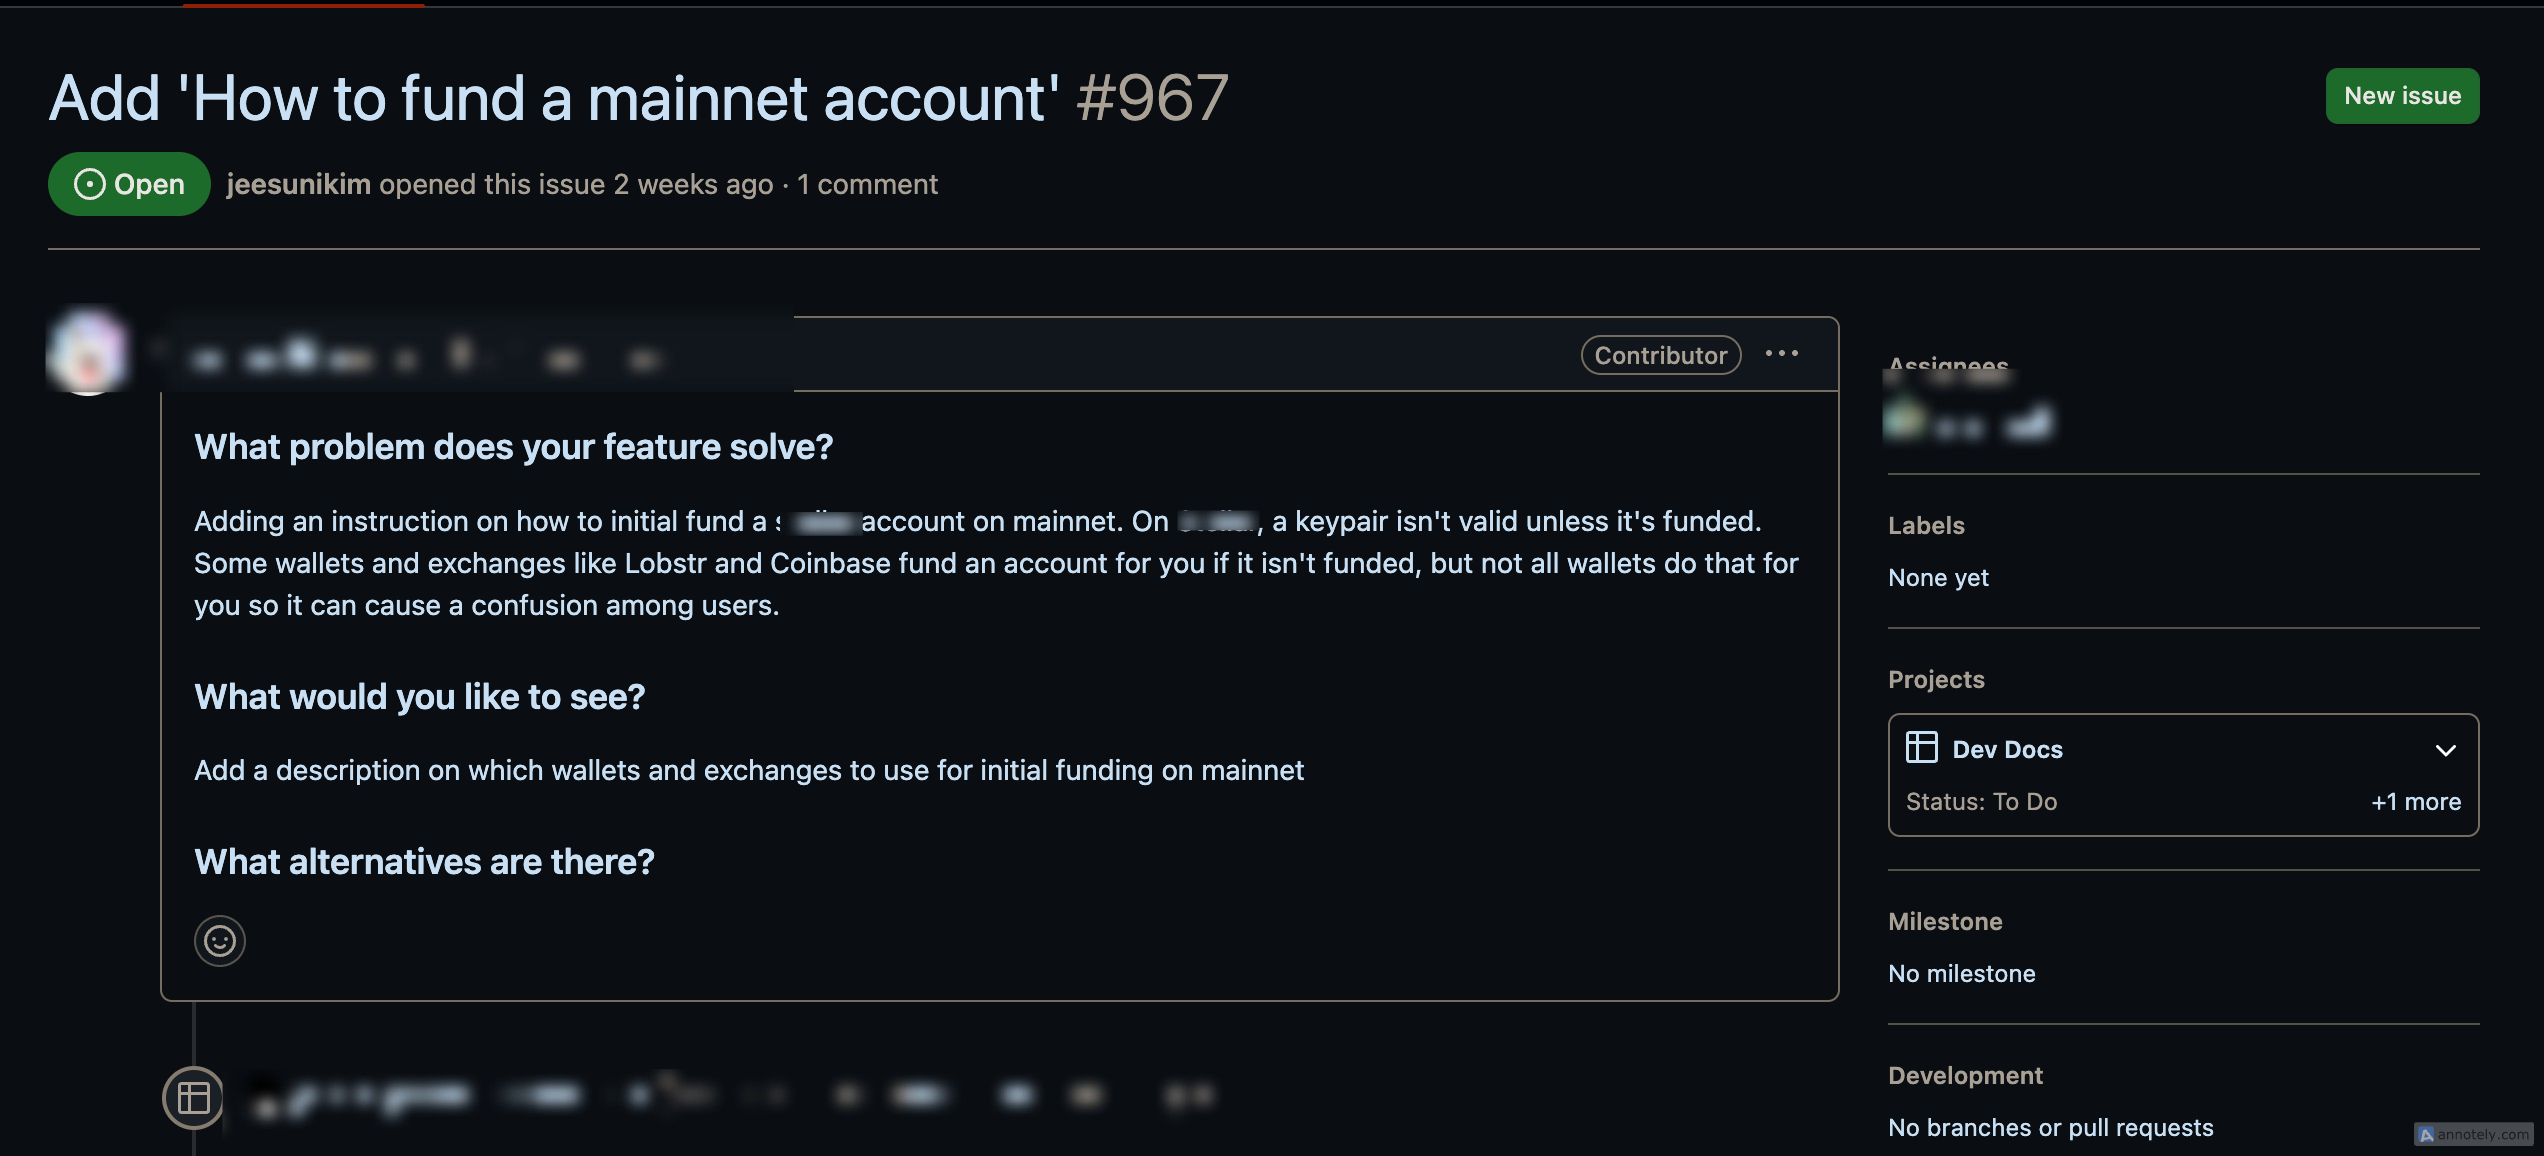Click the blurred assignee avatar
Image resolution: width=2544 pixels, height=1156 pixels.
pyautogui.click(x=1905, y=420)
